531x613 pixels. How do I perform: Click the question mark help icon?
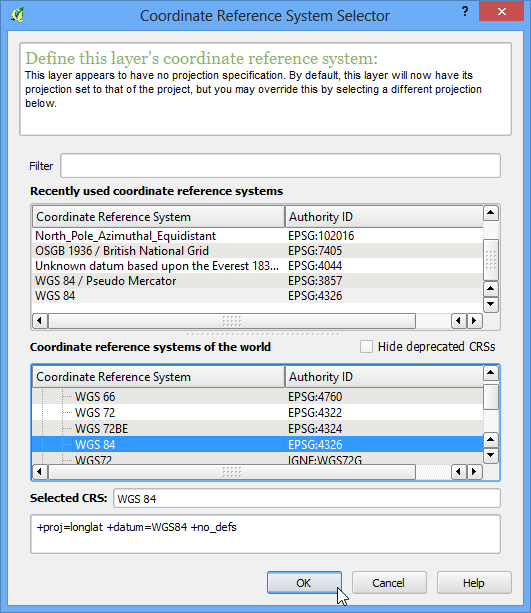tap(465, 11)
